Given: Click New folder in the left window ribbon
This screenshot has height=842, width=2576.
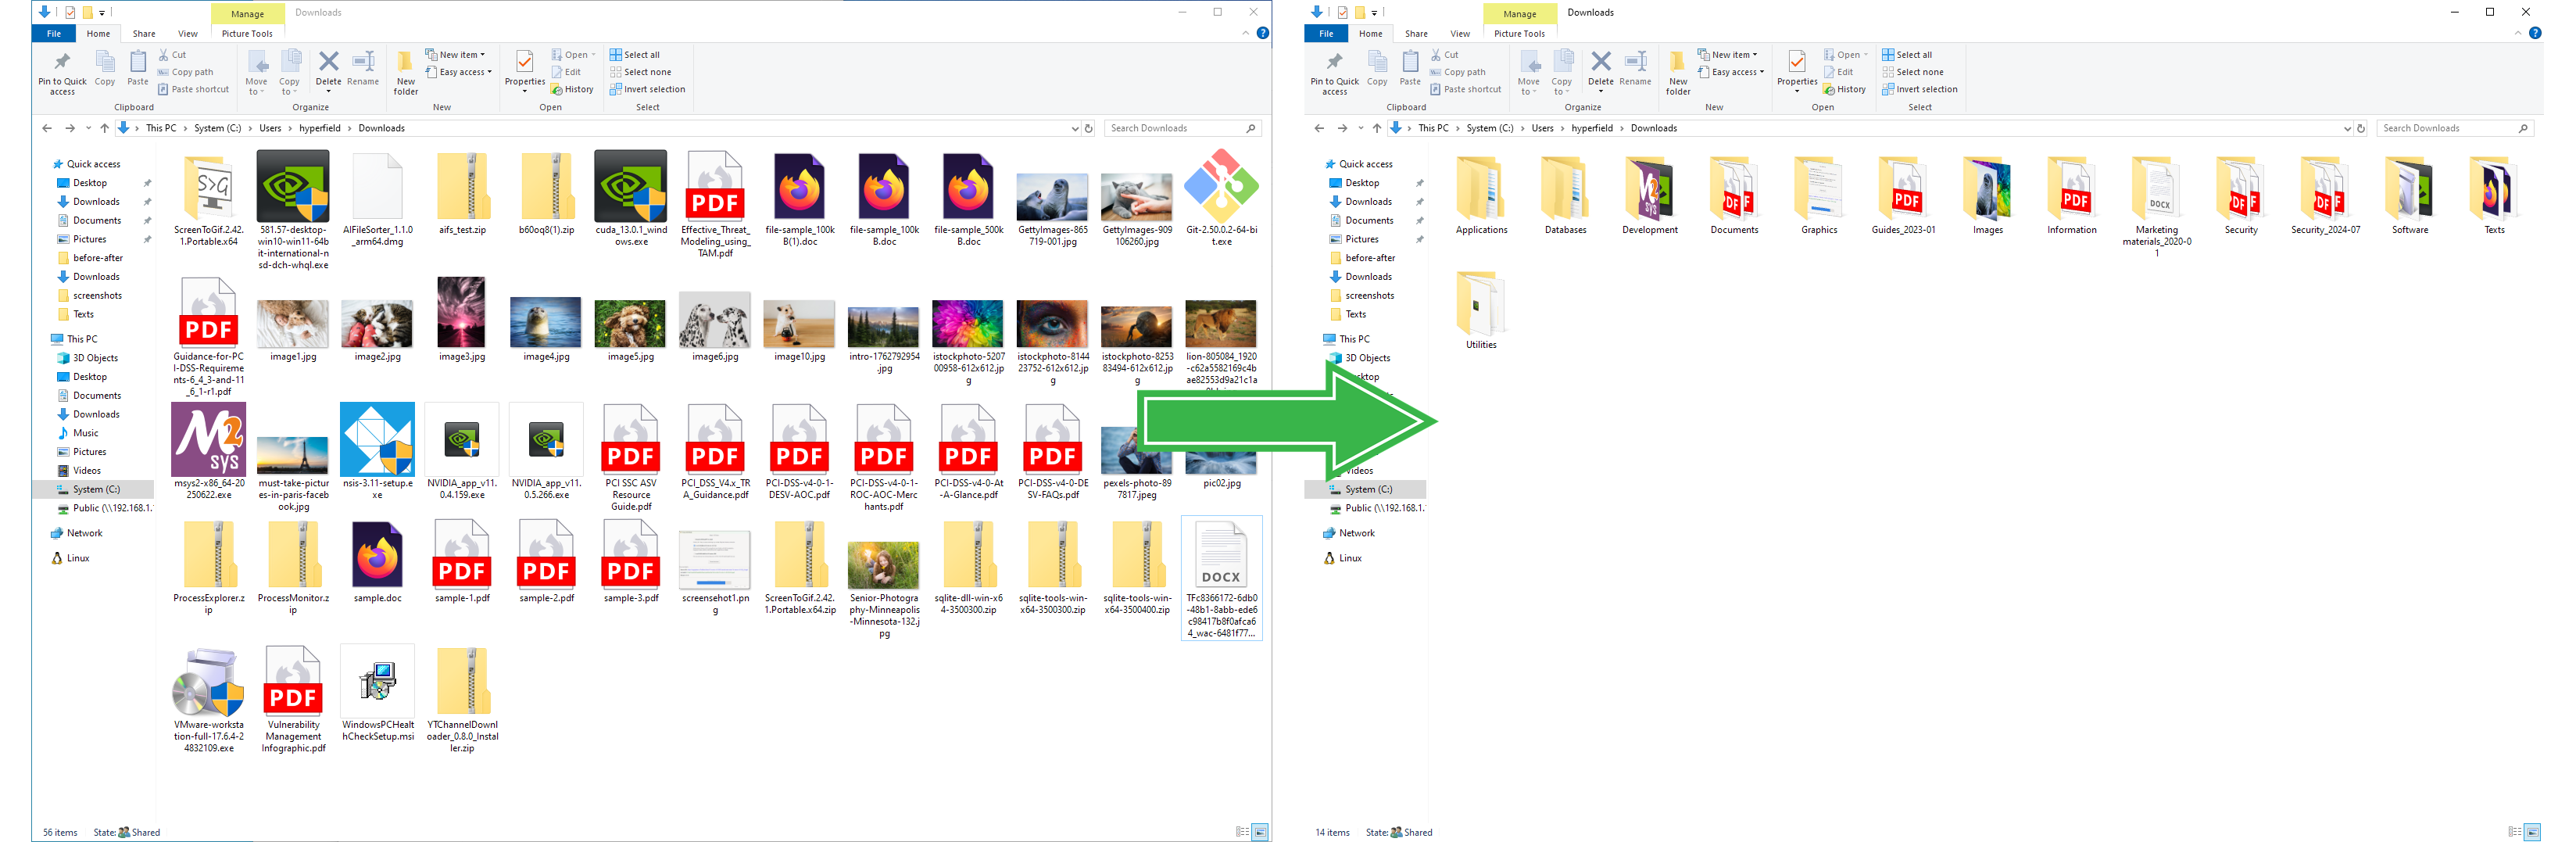Looking at the screenshot, I should pyautogui.click(x=405, y=72).
